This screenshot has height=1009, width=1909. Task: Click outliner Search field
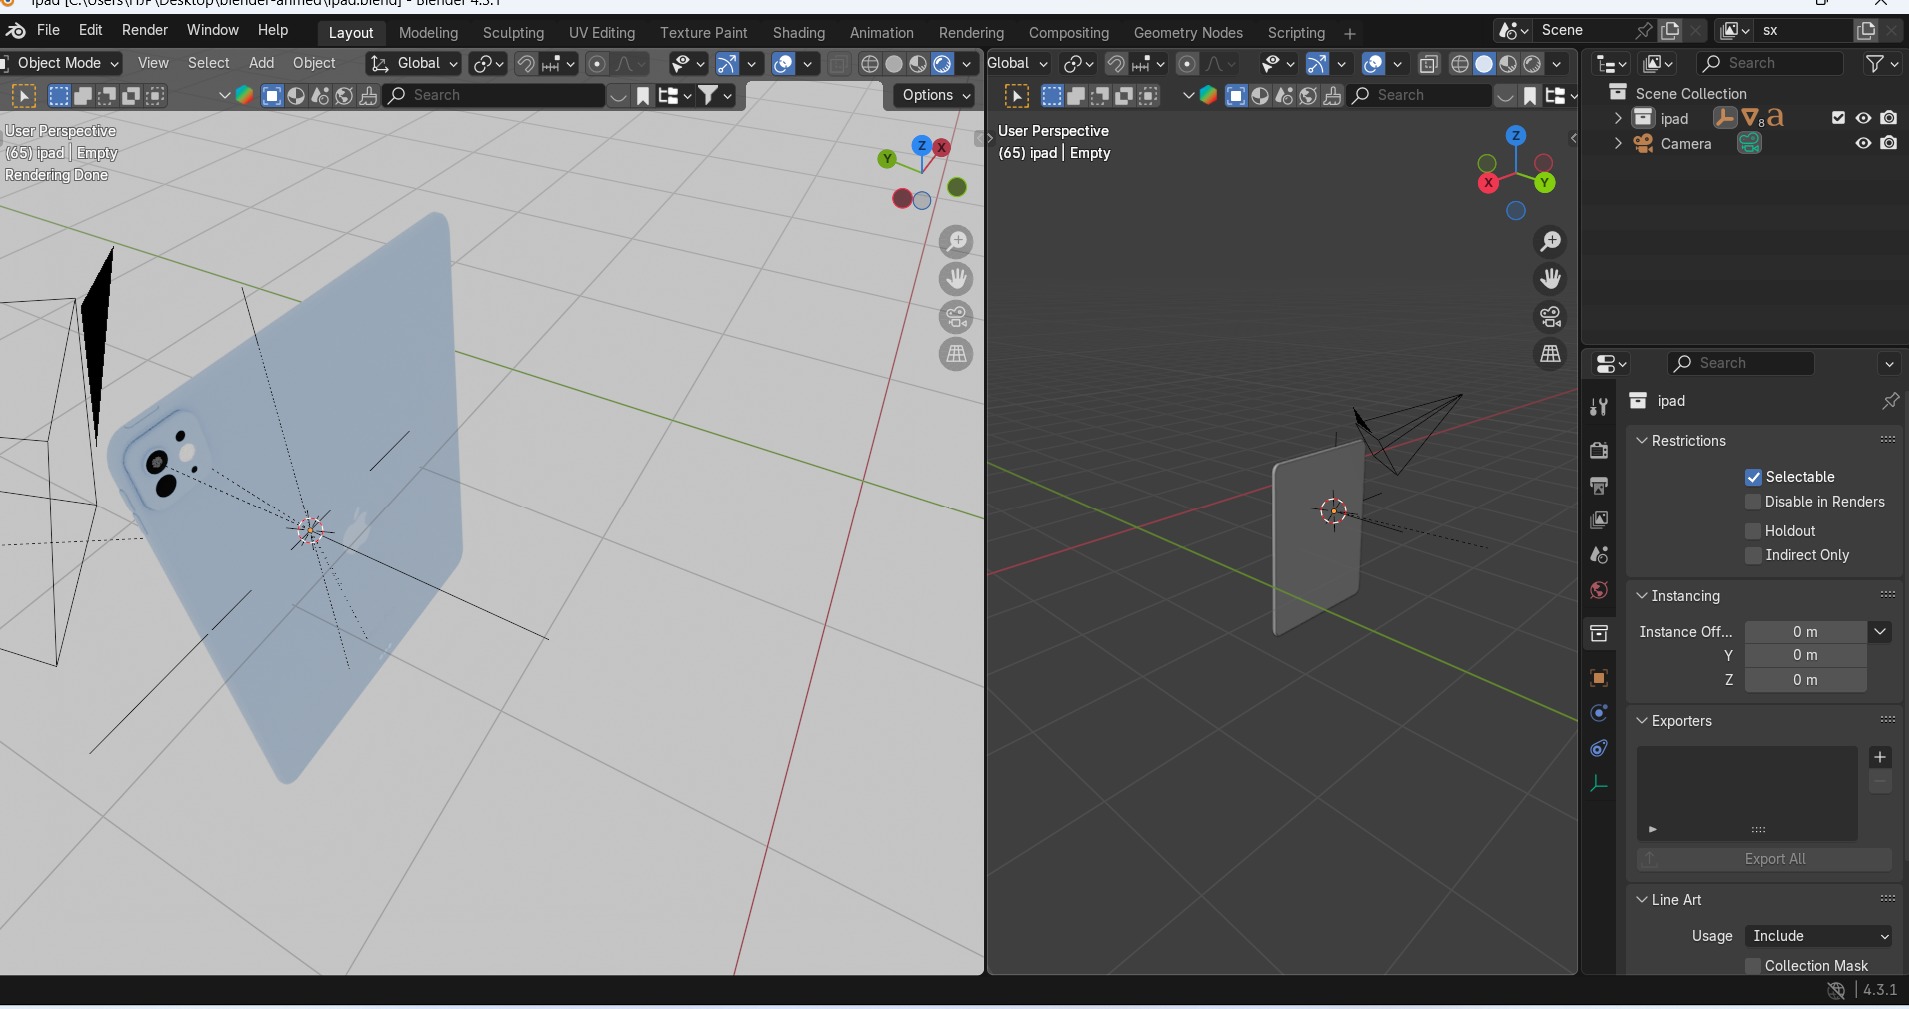1770,63
